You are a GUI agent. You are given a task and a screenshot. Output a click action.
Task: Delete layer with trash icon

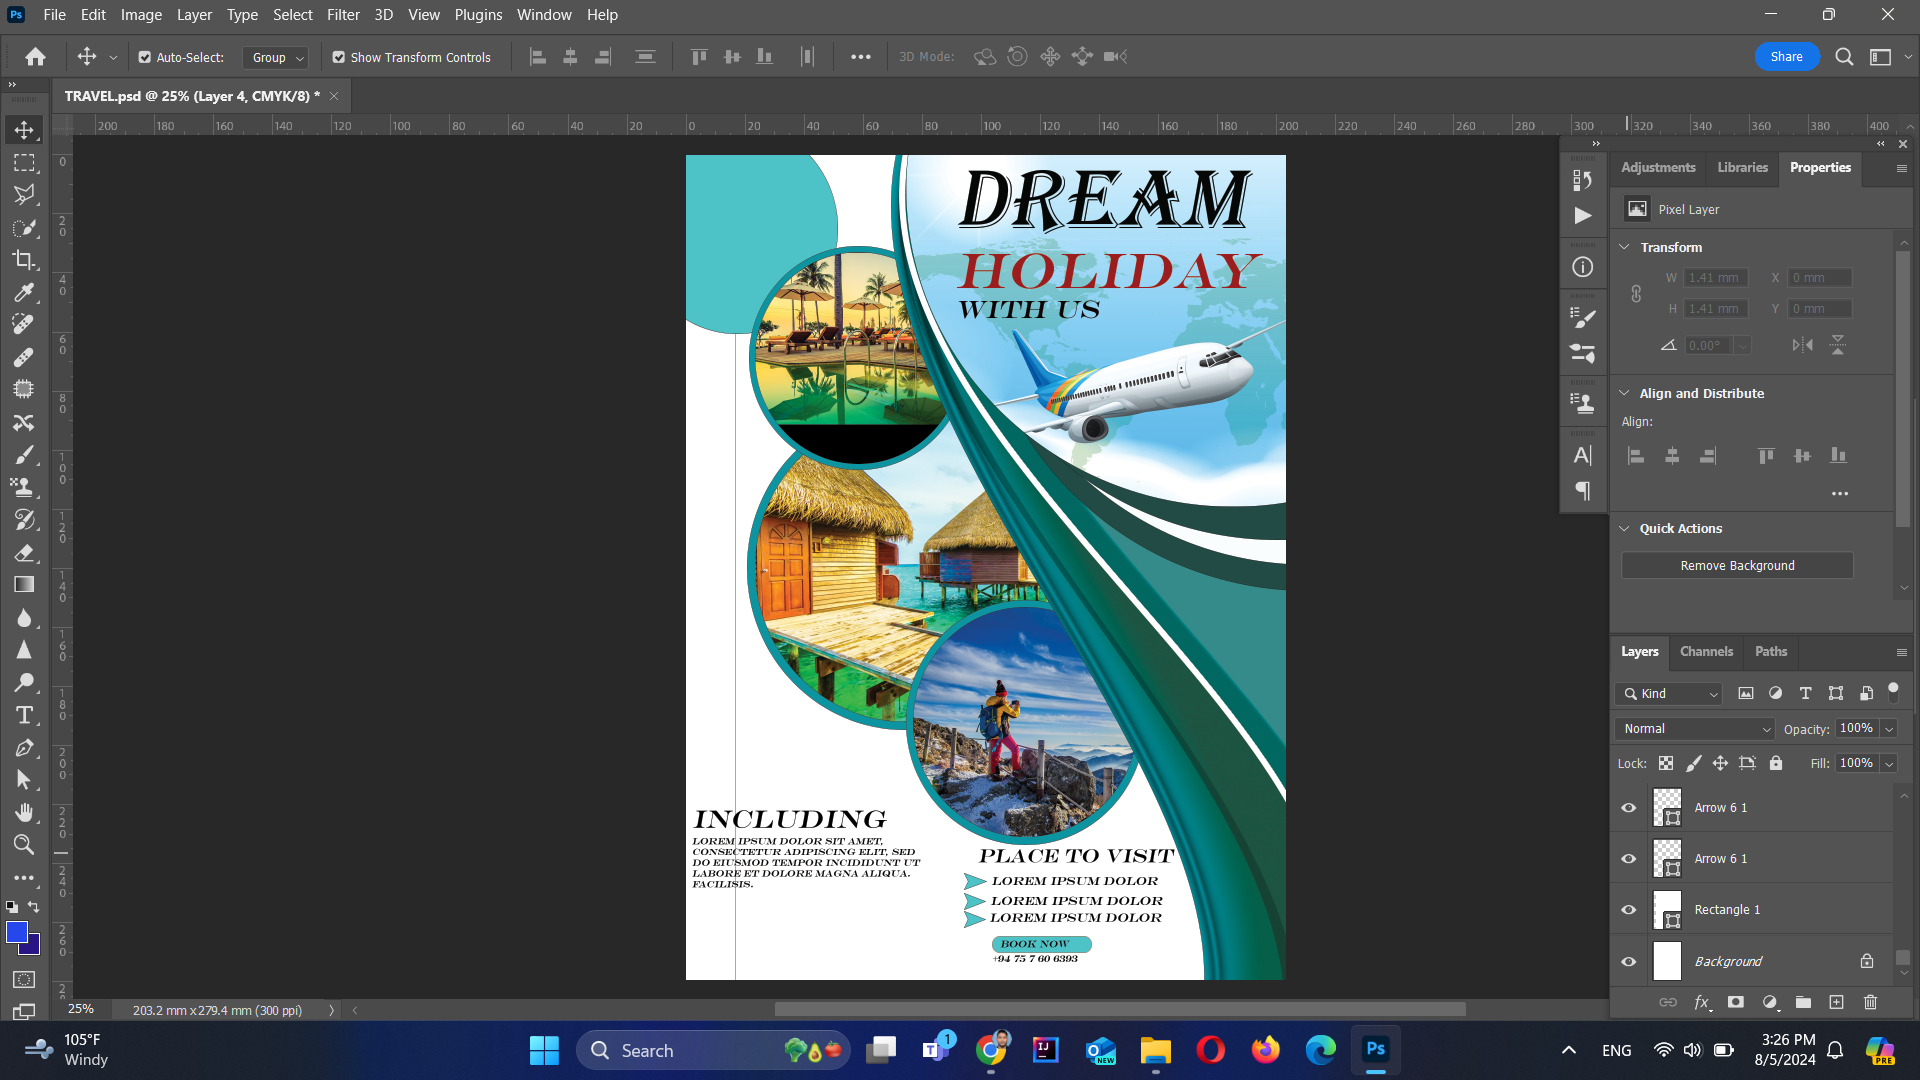(1870, 1002)
